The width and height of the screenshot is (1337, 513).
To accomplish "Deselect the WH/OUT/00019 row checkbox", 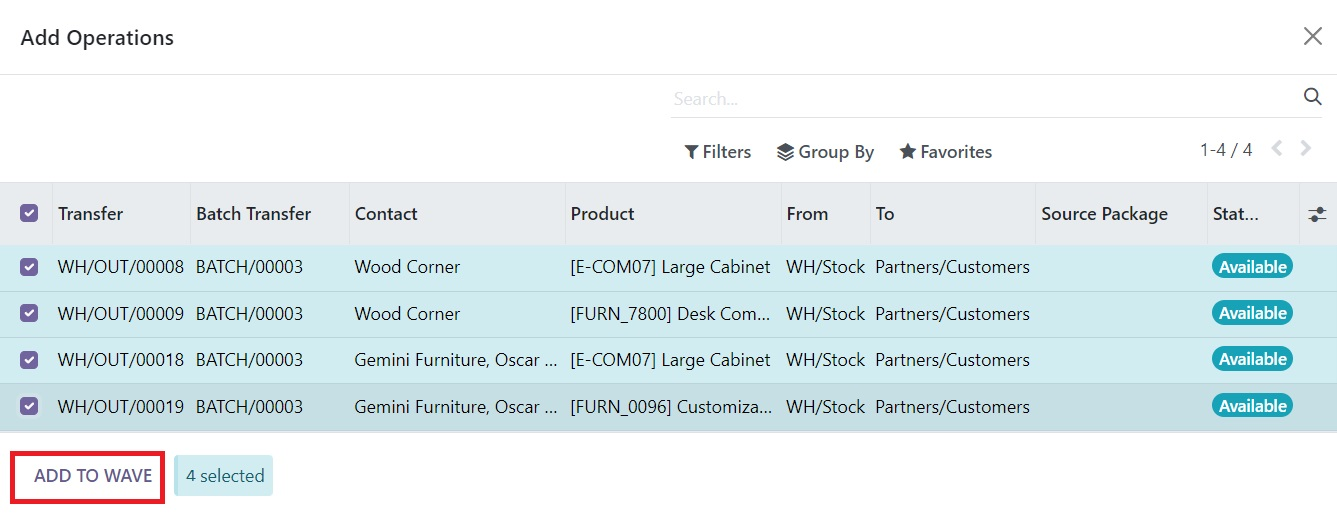I will pyautogui.click(x=29, y=406).
